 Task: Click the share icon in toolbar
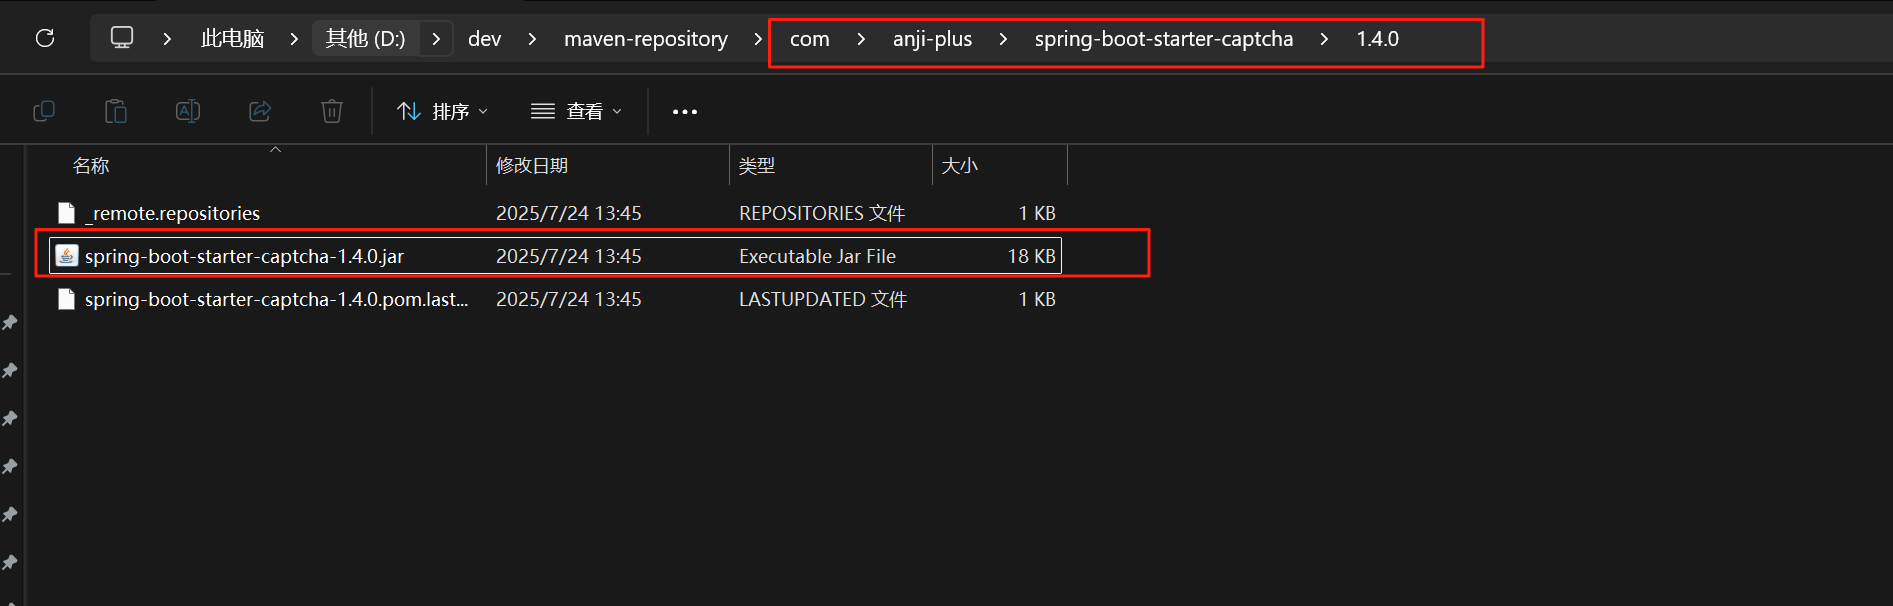(260, 111)
